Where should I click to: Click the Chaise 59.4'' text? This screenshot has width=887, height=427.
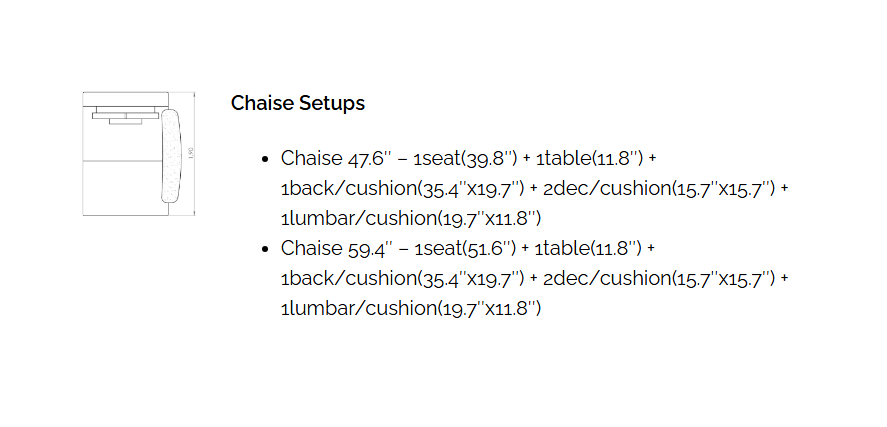coord(337,248)
